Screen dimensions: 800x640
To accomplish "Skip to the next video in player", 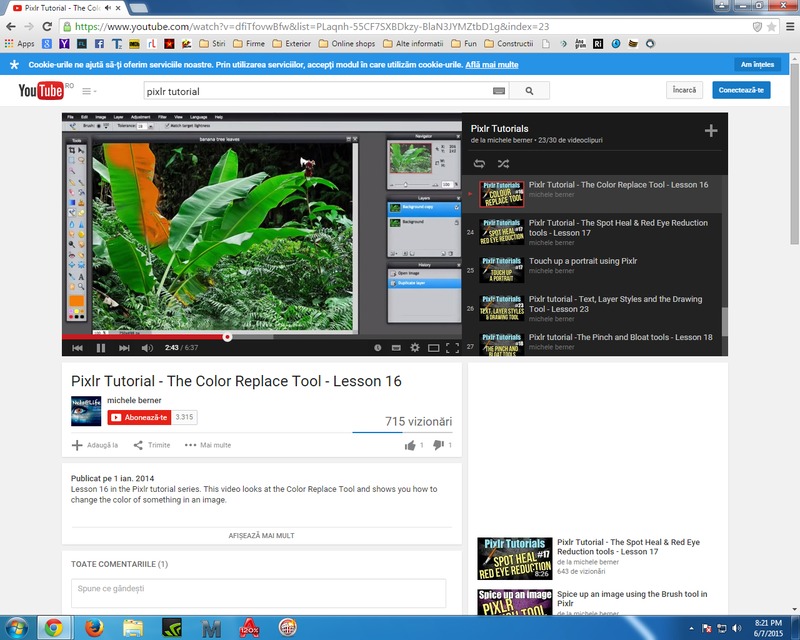I will tap(124, 348).
